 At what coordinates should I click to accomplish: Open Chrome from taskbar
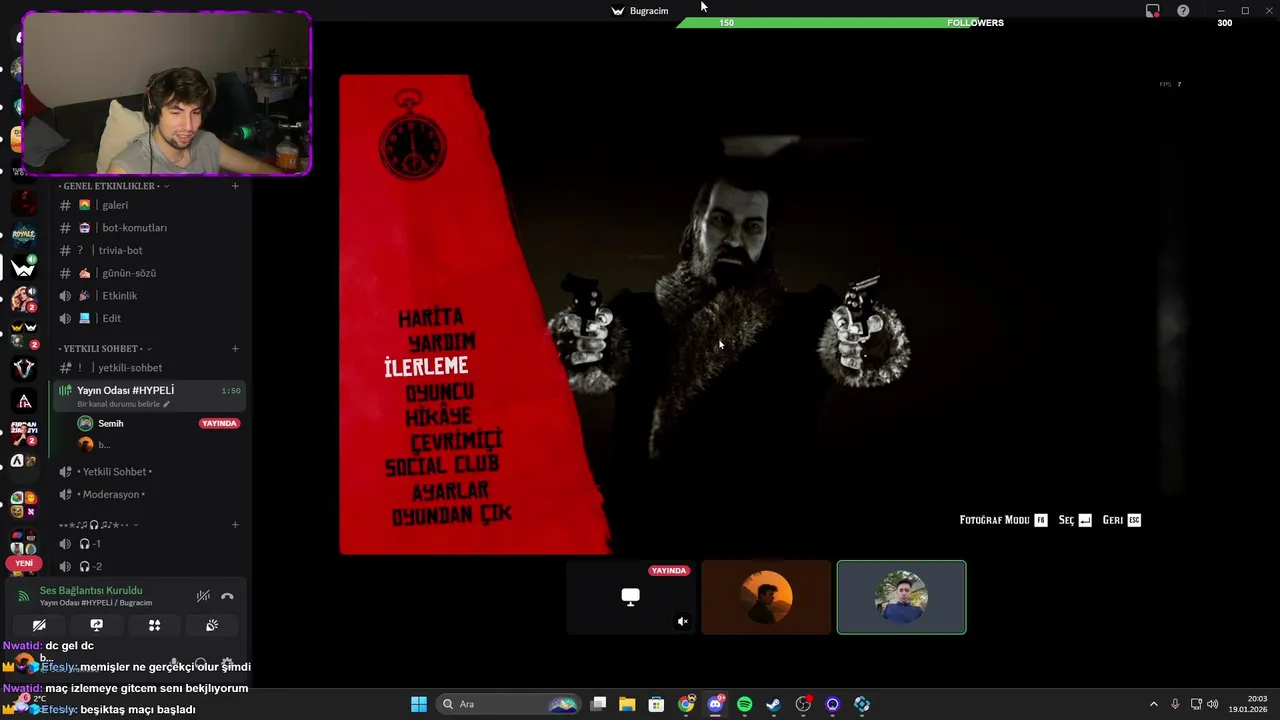pos(686,704)
